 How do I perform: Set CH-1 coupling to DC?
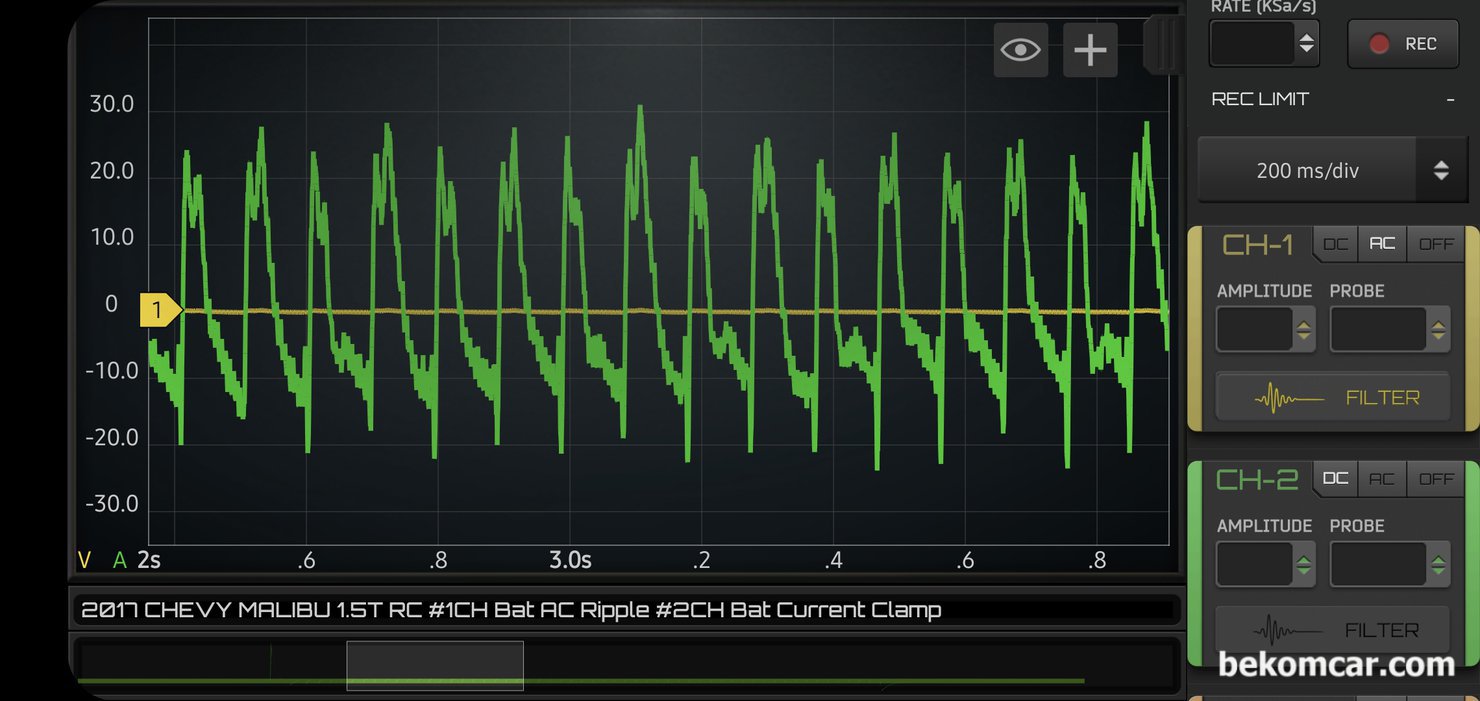[1335, 244]
